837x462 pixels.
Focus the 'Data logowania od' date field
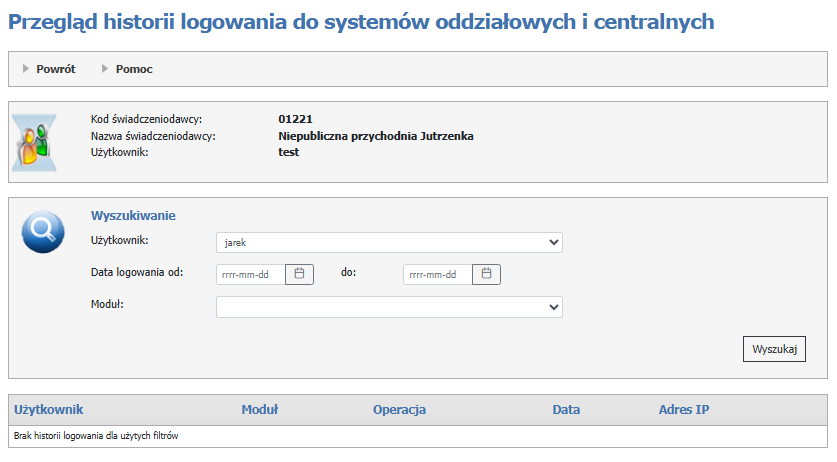[x=250, y=273]
